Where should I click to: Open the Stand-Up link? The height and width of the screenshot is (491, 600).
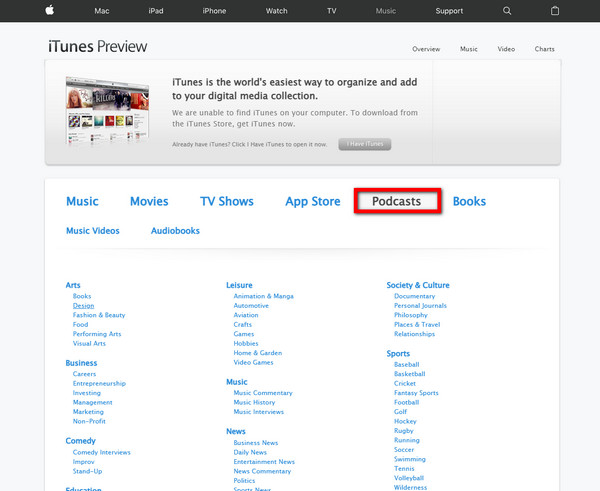[x=87, y=471]
